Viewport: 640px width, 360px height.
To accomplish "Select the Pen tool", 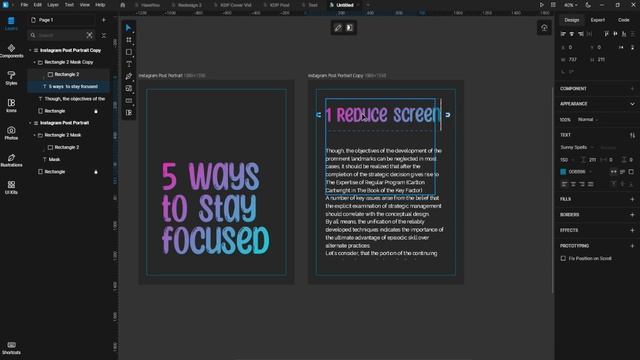I will pos(129,76).
